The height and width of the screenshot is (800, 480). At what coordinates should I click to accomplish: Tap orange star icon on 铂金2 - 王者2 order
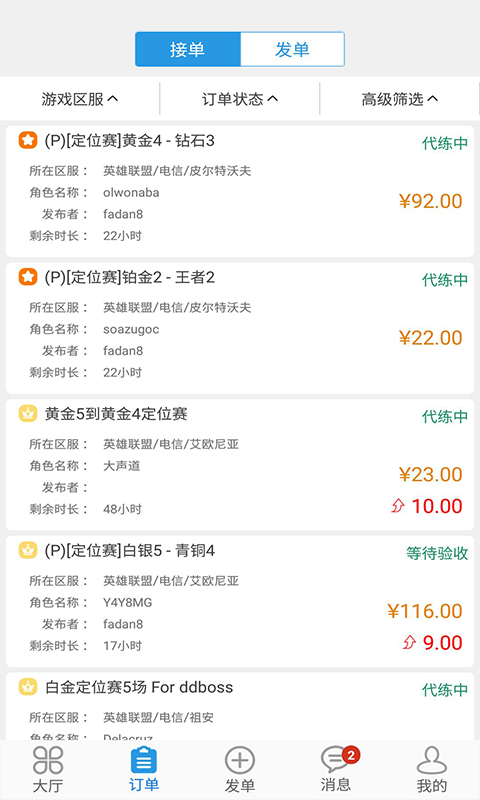click(x=28, y=277)
